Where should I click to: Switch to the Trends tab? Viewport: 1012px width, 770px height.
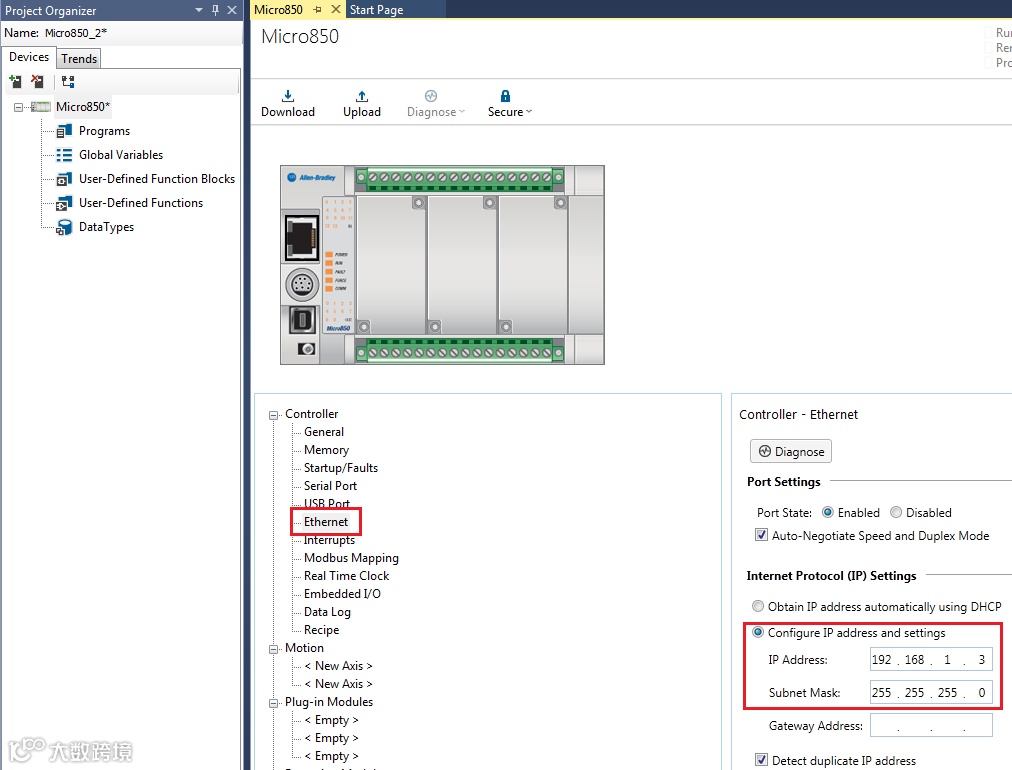79,59
